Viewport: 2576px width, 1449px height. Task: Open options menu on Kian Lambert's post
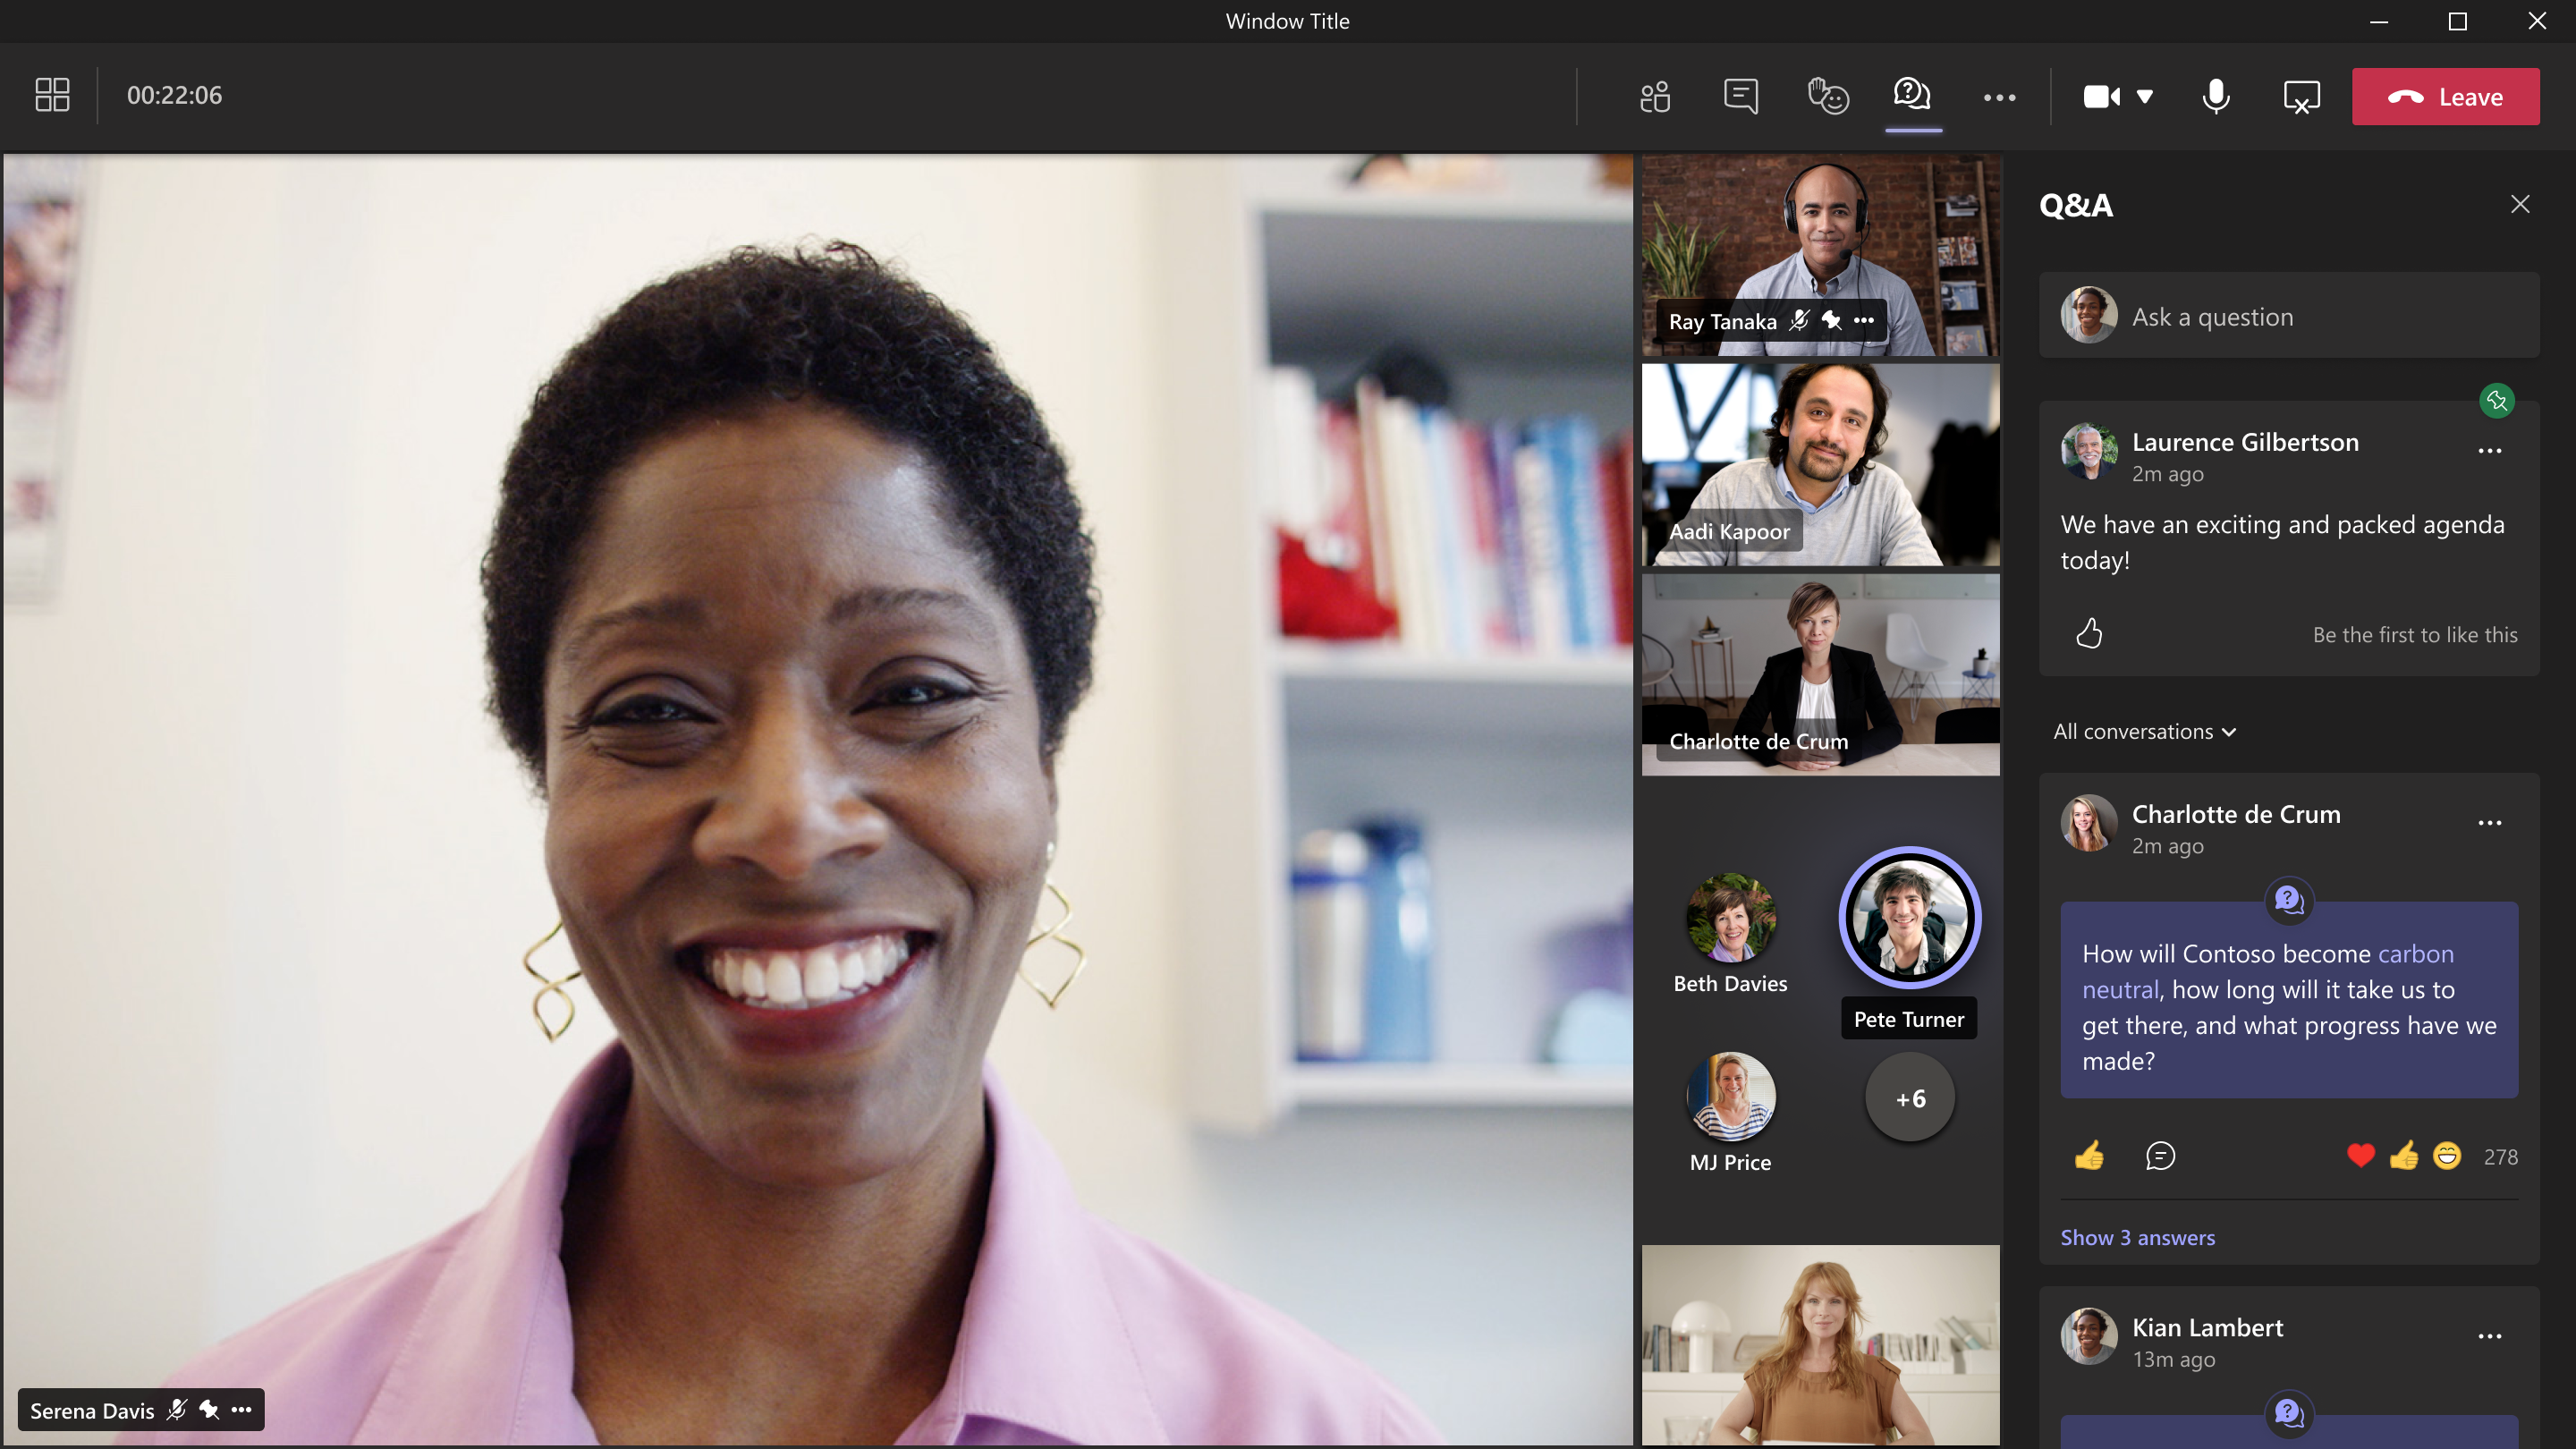pos(2489,1336)
